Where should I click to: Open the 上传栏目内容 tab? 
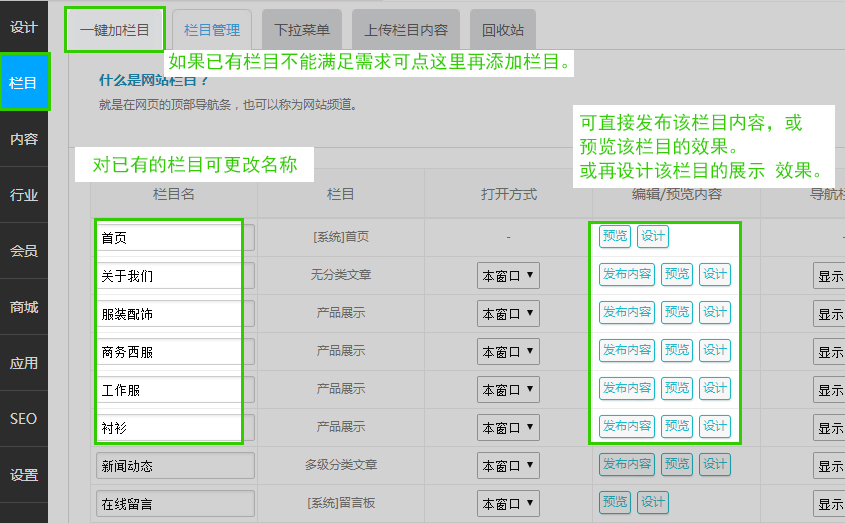click(406, 31)
